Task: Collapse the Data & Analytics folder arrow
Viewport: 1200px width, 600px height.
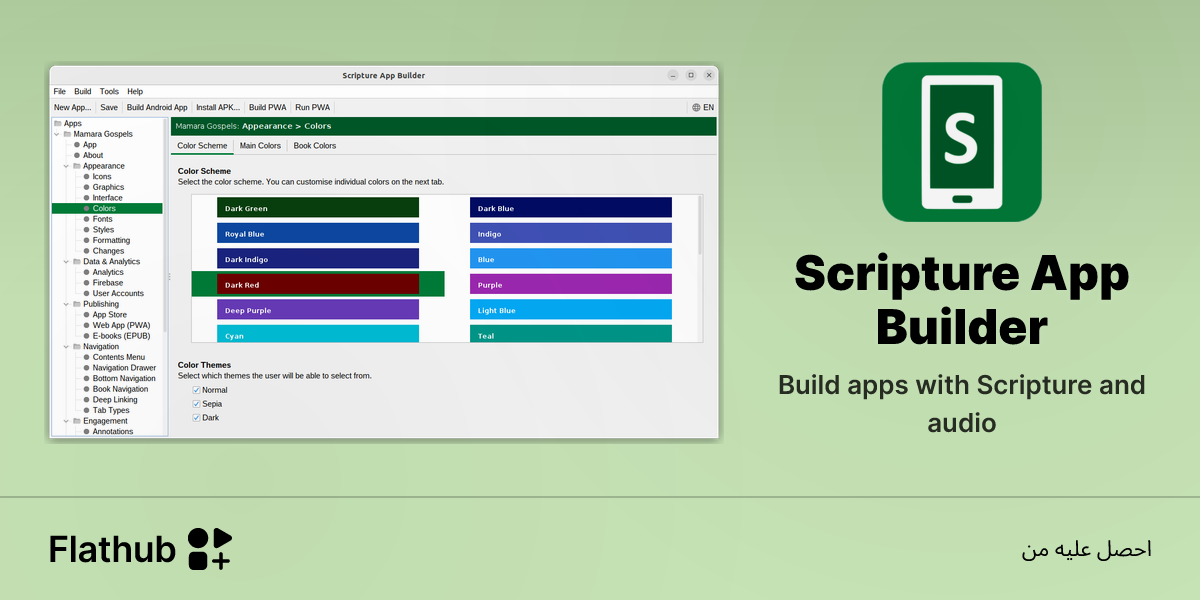Action: click(67, 262)
